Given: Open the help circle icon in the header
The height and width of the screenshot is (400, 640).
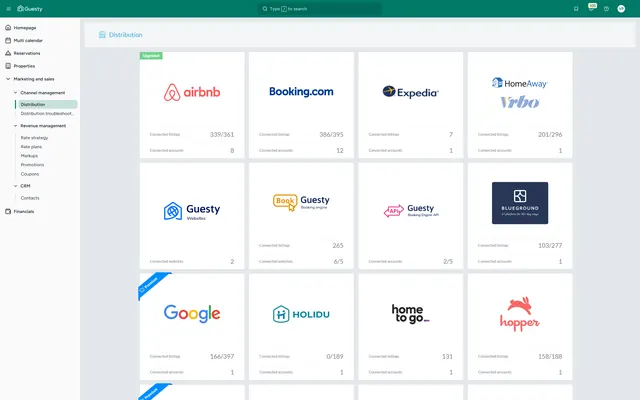Looking at the screenshot, I should point(606,9).
